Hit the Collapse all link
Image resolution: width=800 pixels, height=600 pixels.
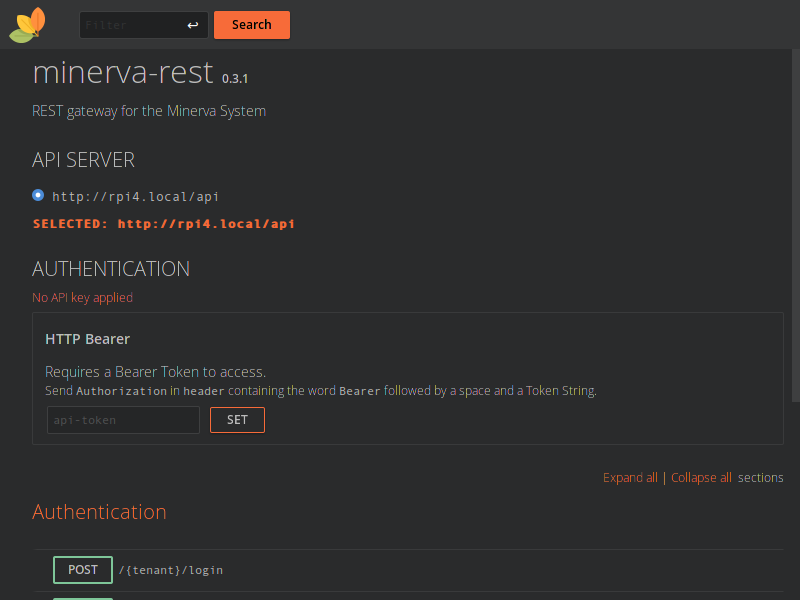point(701,478)
